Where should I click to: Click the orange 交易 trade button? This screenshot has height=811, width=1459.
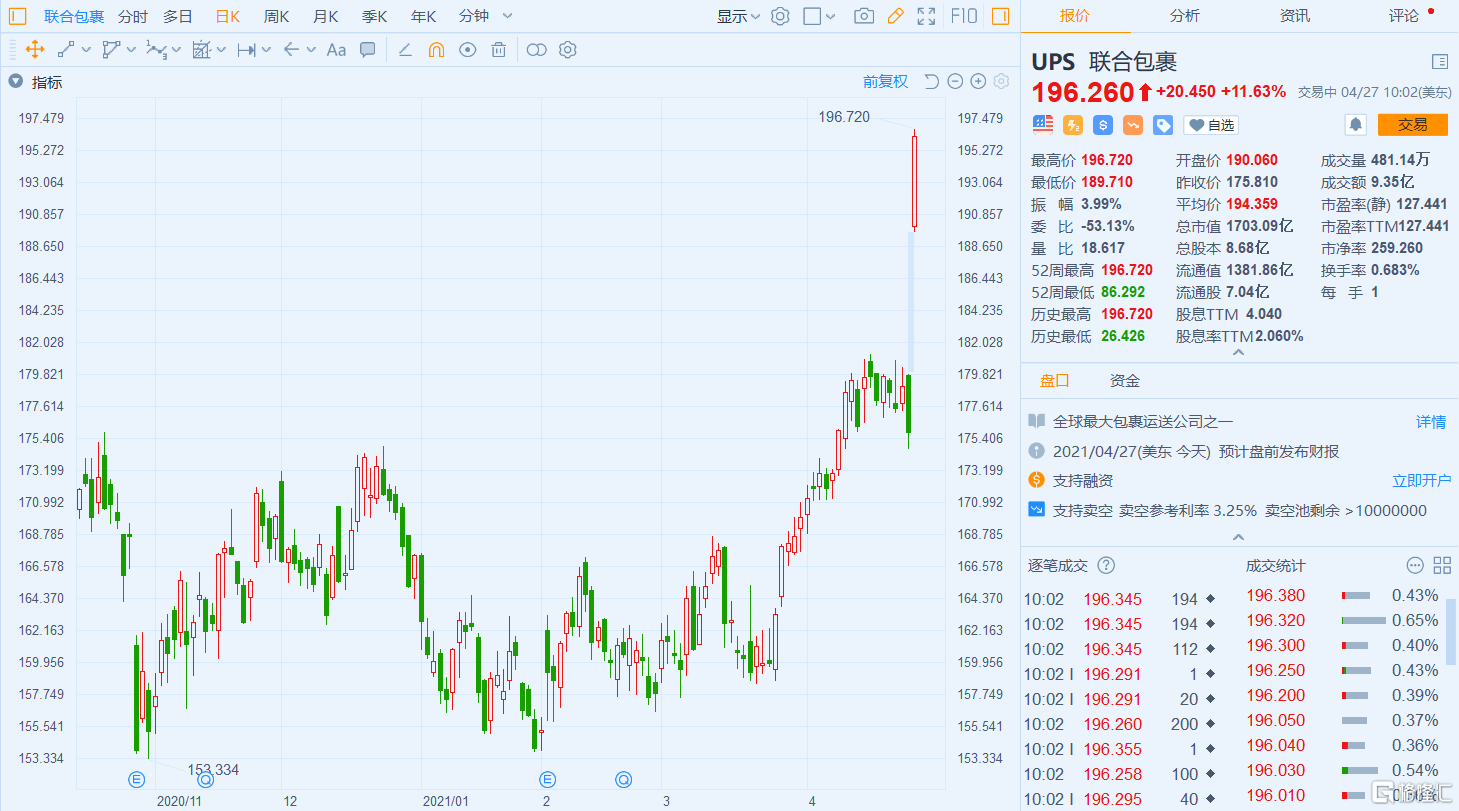click(x=1412, y=125)
